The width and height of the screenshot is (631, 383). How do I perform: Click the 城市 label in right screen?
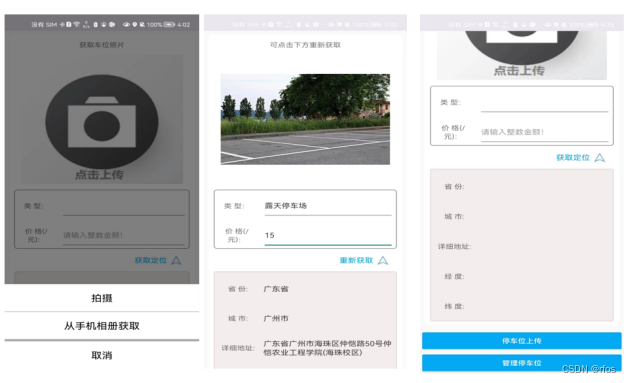coord(454,216)
